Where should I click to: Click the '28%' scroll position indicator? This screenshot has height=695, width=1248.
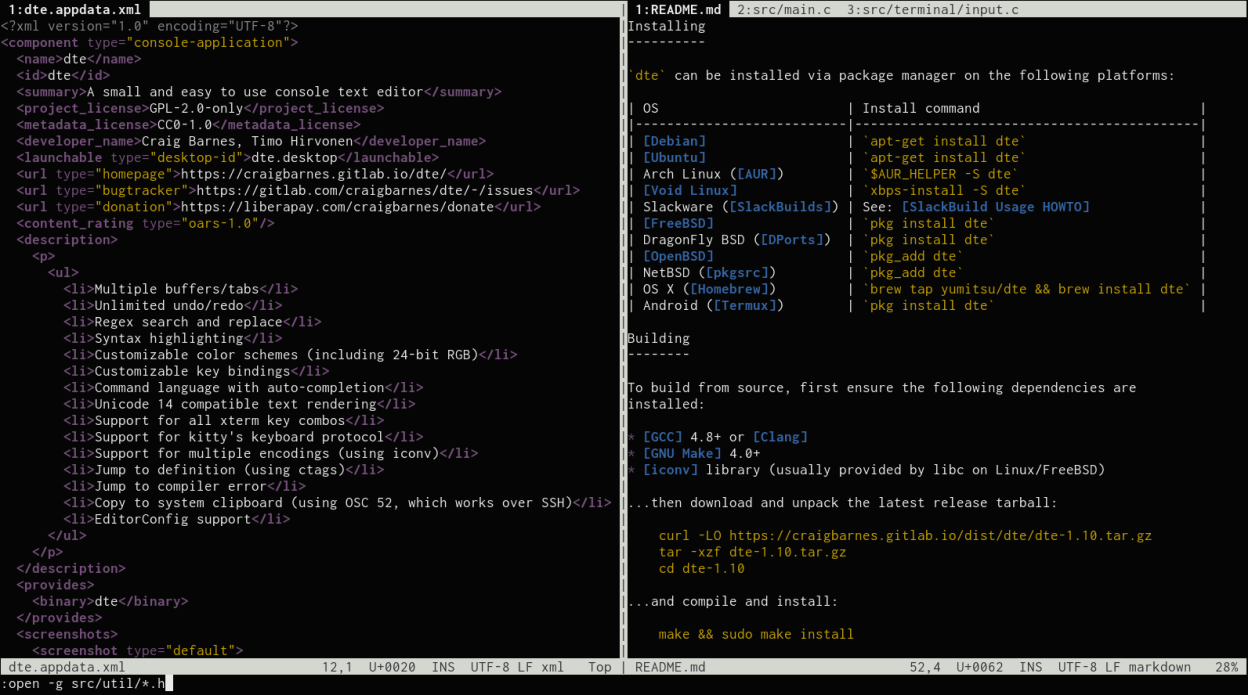(x=1226, y=667)
